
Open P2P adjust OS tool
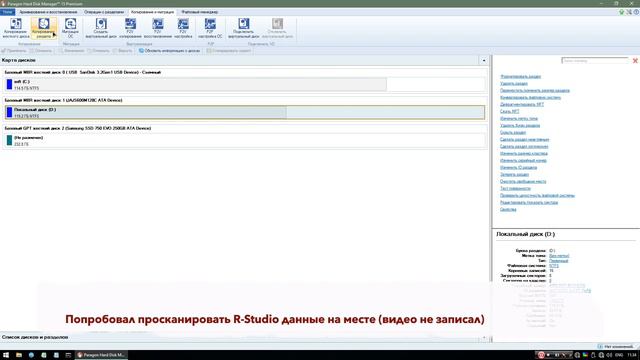coord(210,28)
